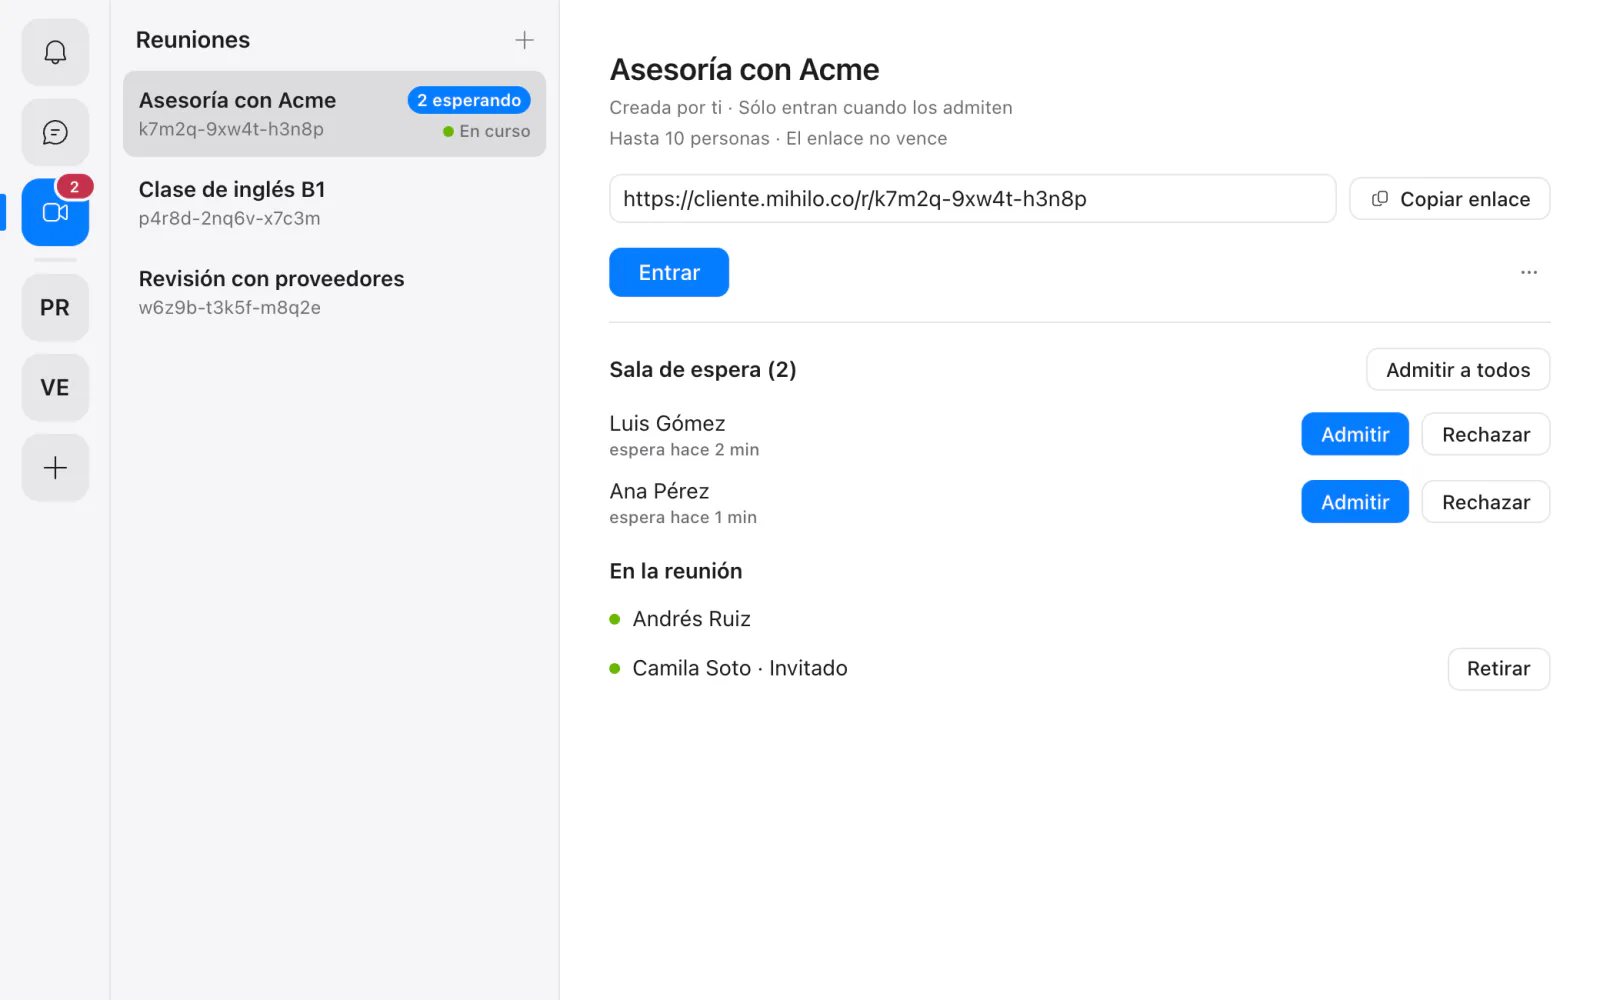This screenshot has height=1000, width=1600.
Task: Reject Luis Gómez
Action: (1486, 434)
